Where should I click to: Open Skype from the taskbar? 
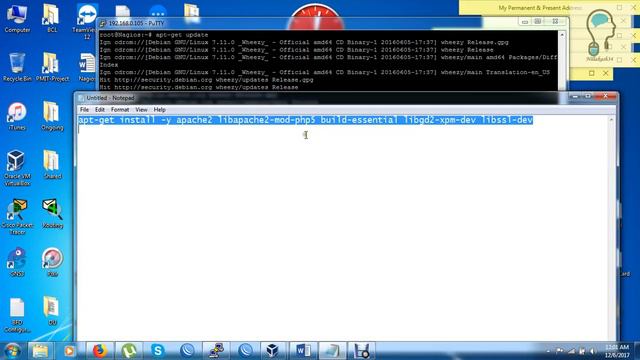click(x=158, y=351)
